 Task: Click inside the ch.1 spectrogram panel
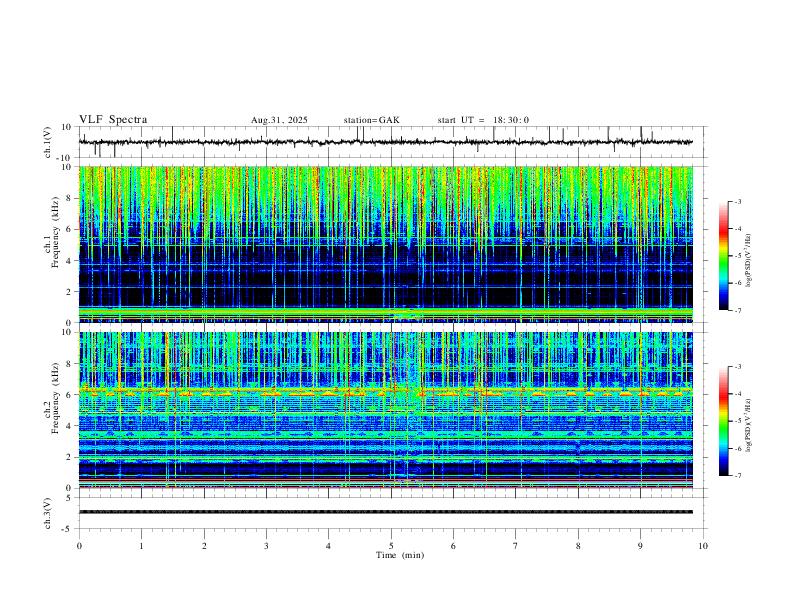[x=386, y=244]
